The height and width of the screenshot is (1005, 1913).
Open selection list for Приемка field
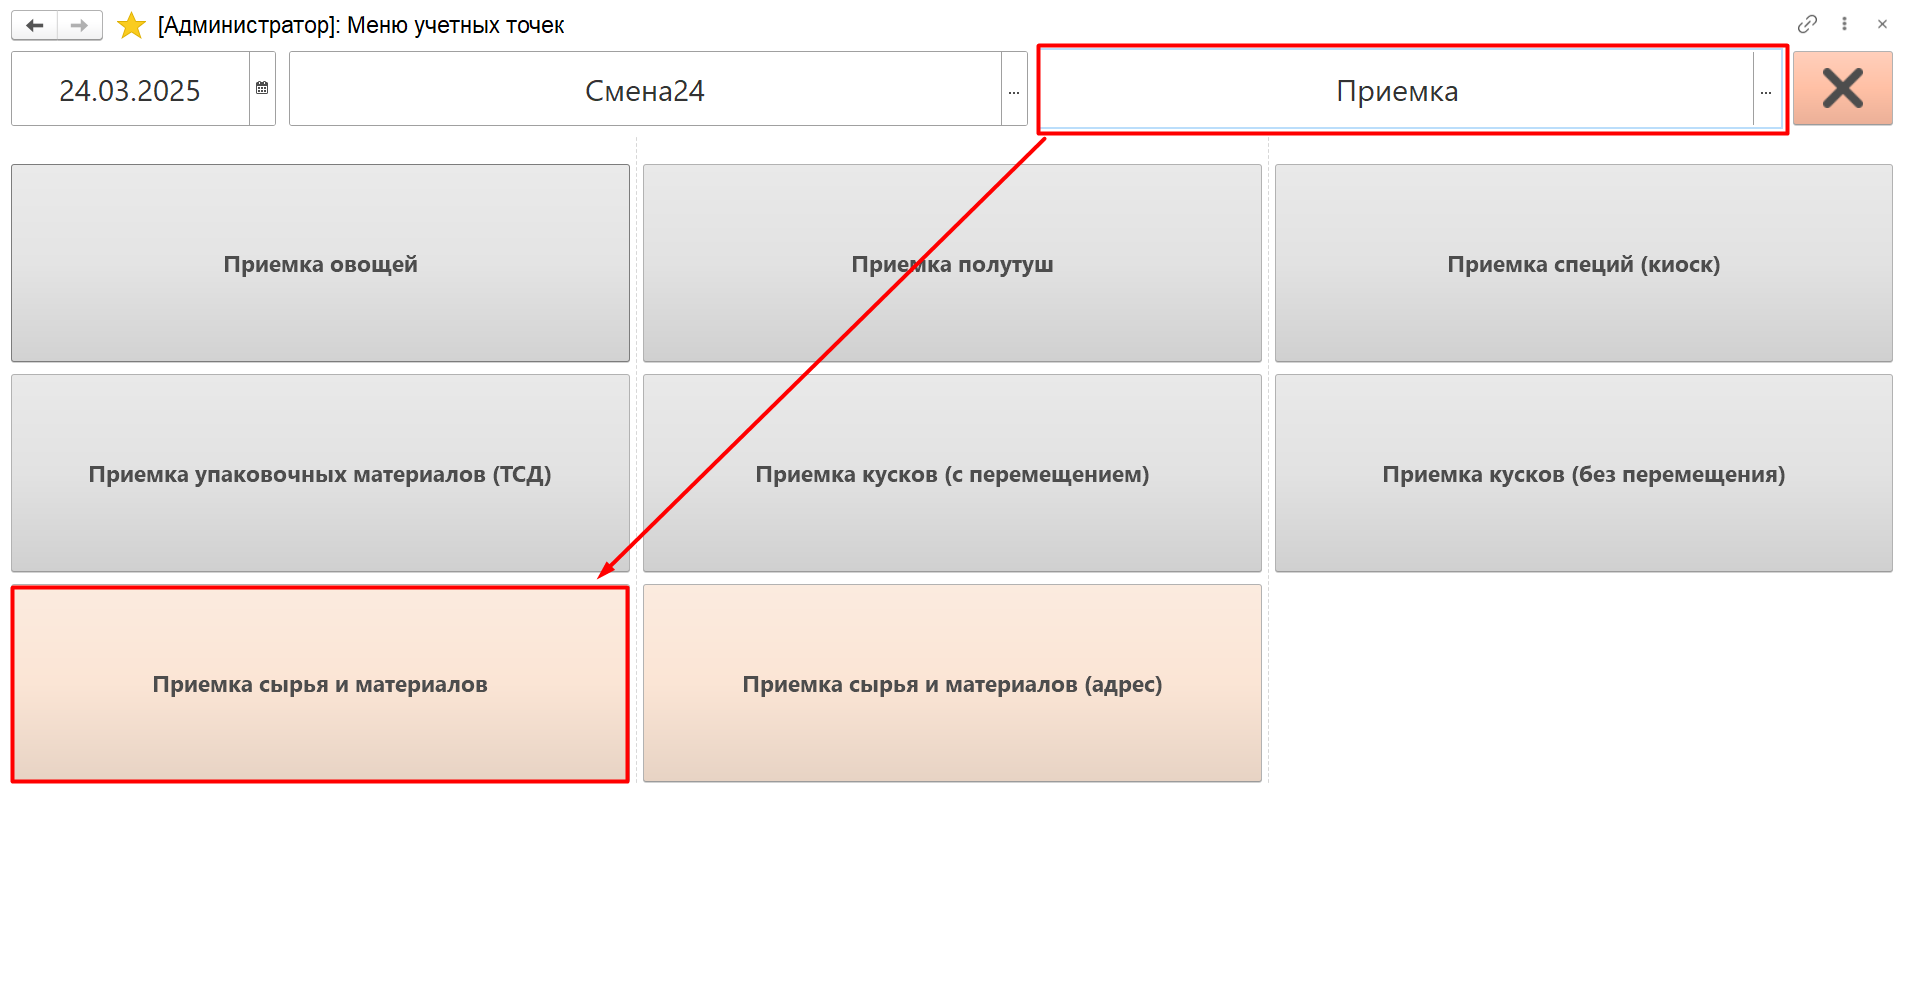tap(1766, 90)
